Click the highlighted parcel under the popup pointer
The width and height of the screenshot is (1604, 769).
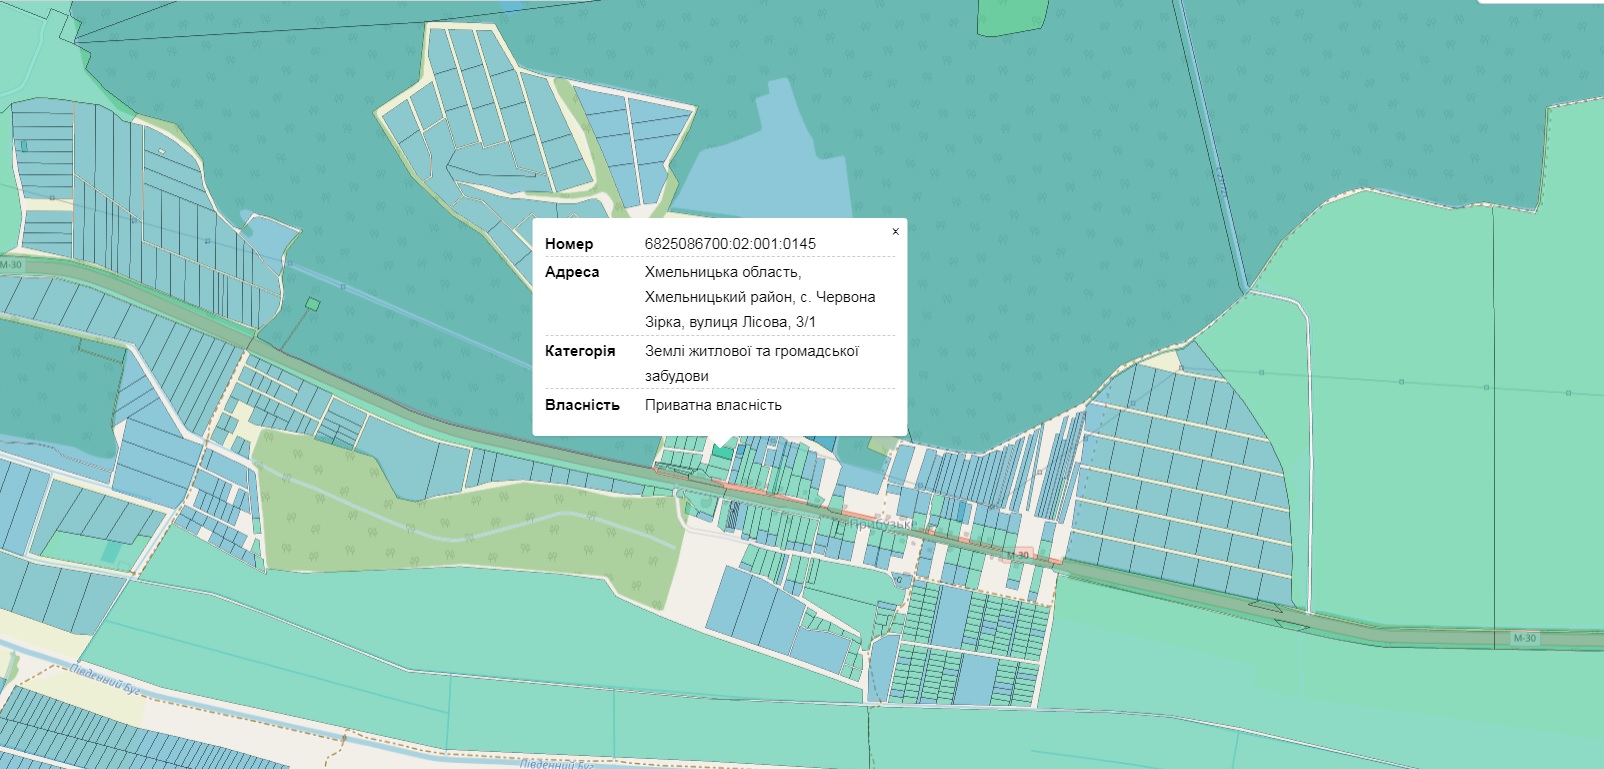[721, 454]
